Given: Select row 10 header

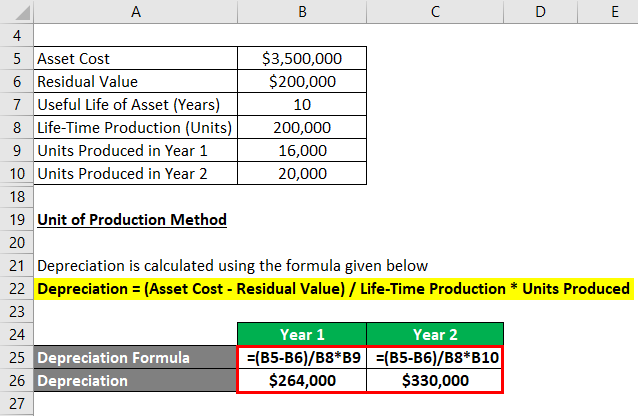Looking at the screenshot, I should (17, 174).
